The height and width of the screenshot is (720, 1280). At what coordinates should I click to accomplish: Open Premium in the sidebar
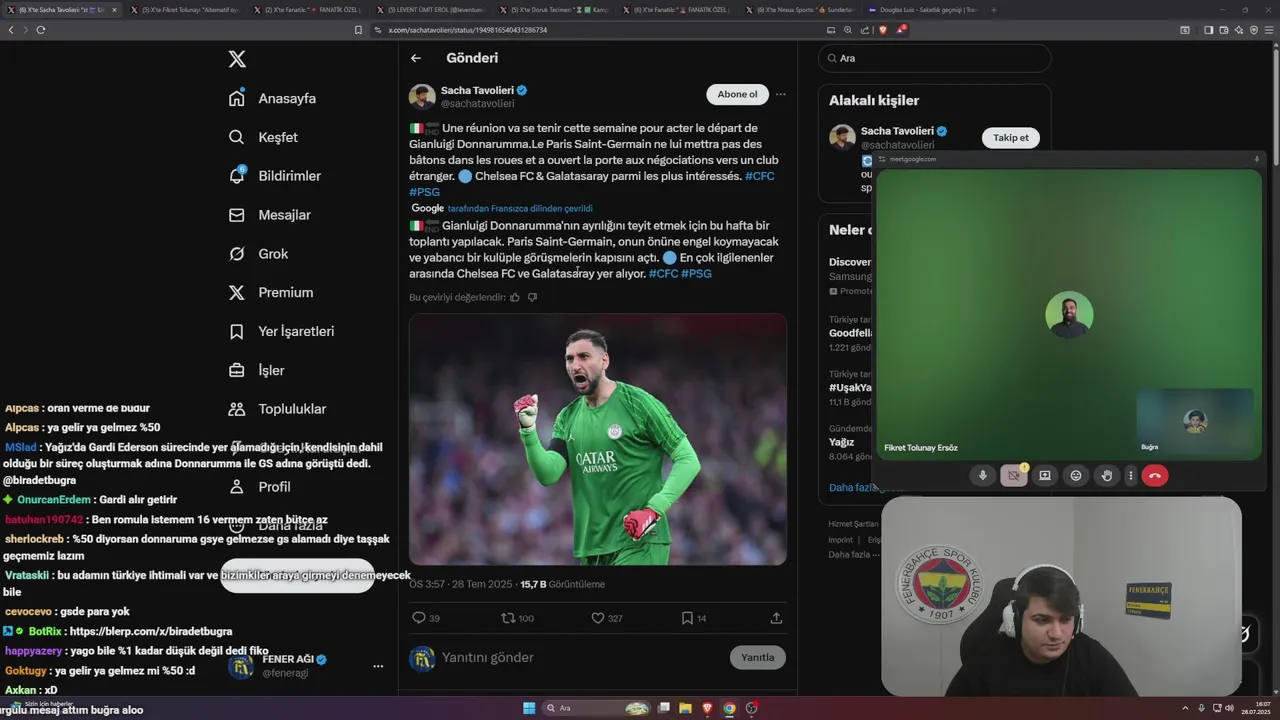(x=270, y=293)
